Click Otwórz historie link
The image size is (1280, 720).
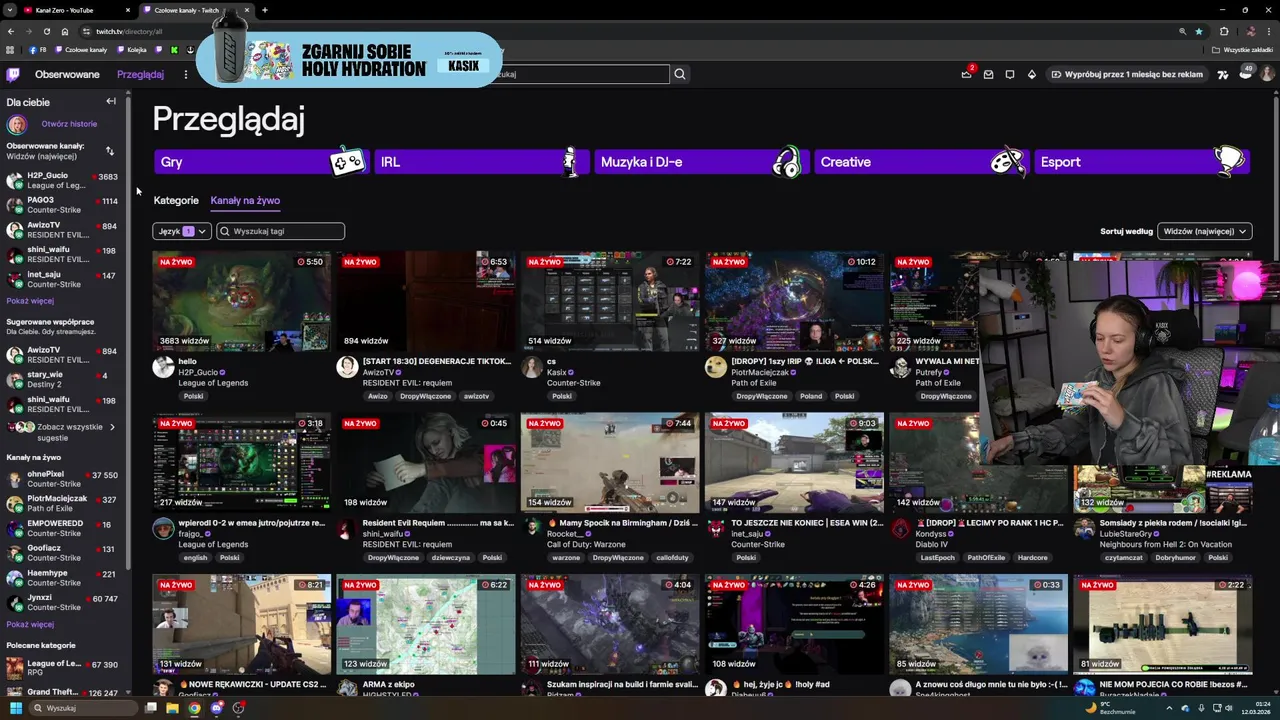pyautogui.click(x=69, y=124)
